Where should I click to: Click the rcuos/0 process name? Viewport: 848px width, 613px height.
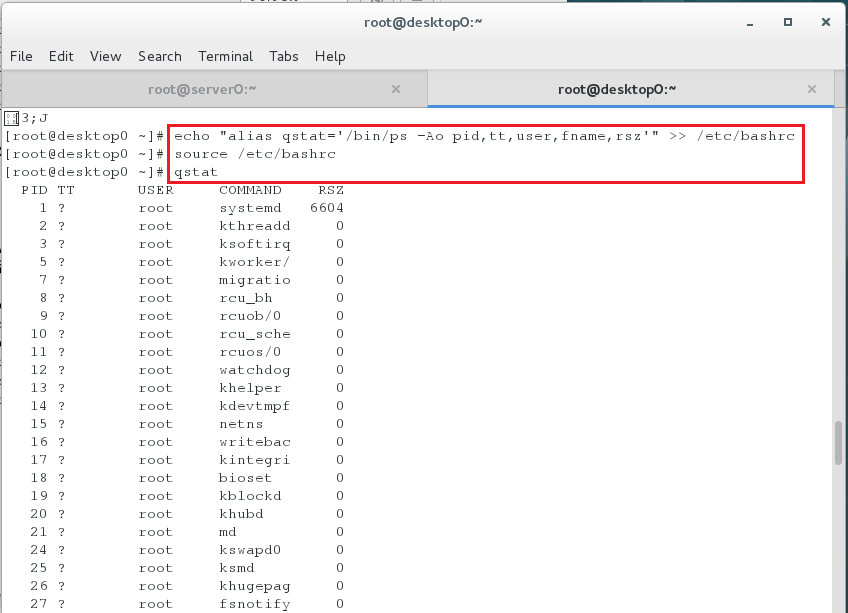click(250, 352)
